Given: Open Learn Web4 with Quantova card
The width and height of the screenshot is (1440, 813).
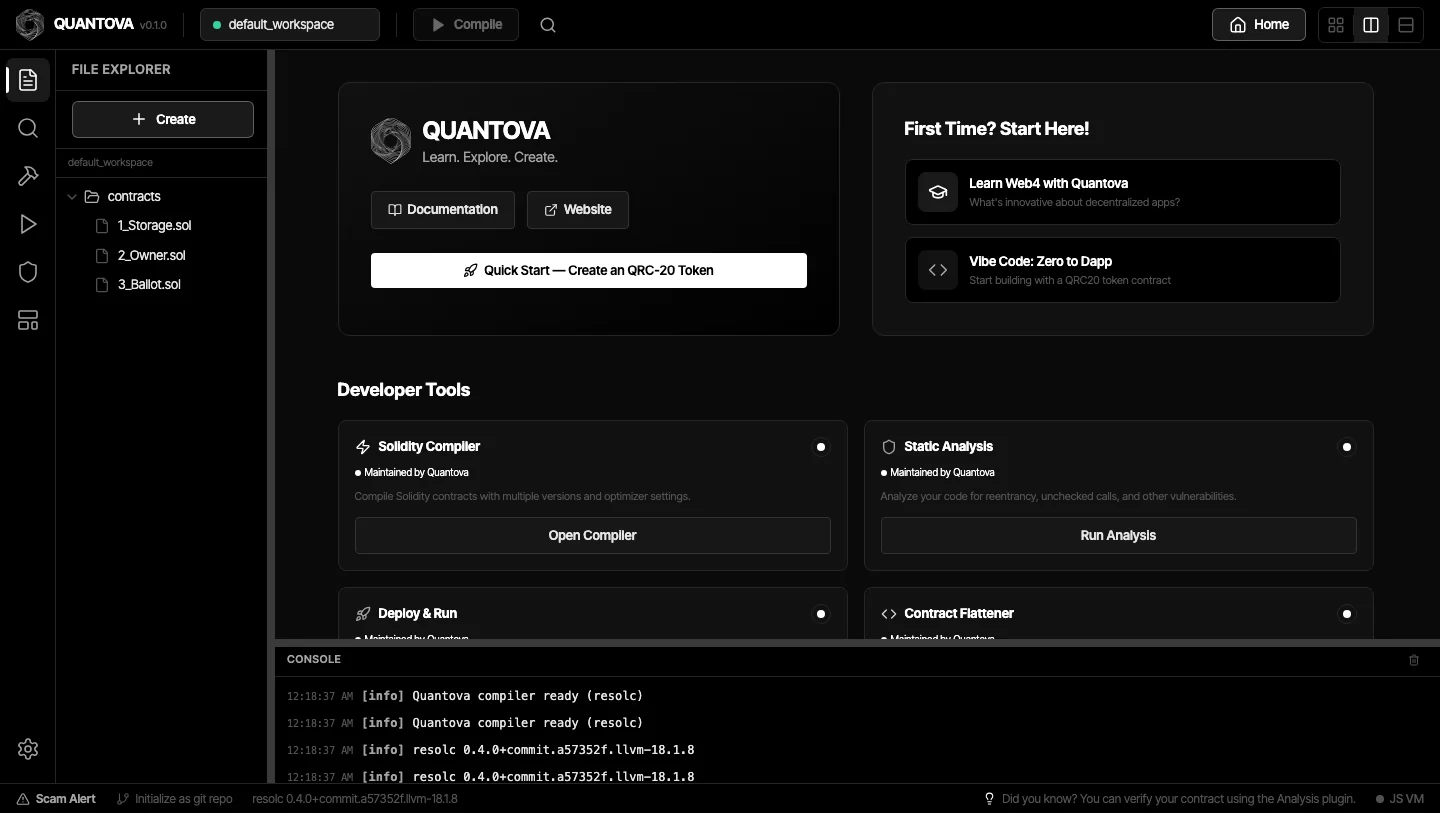Looking at the screenshot, I should pyautogui.click(x=1123, y=192).
